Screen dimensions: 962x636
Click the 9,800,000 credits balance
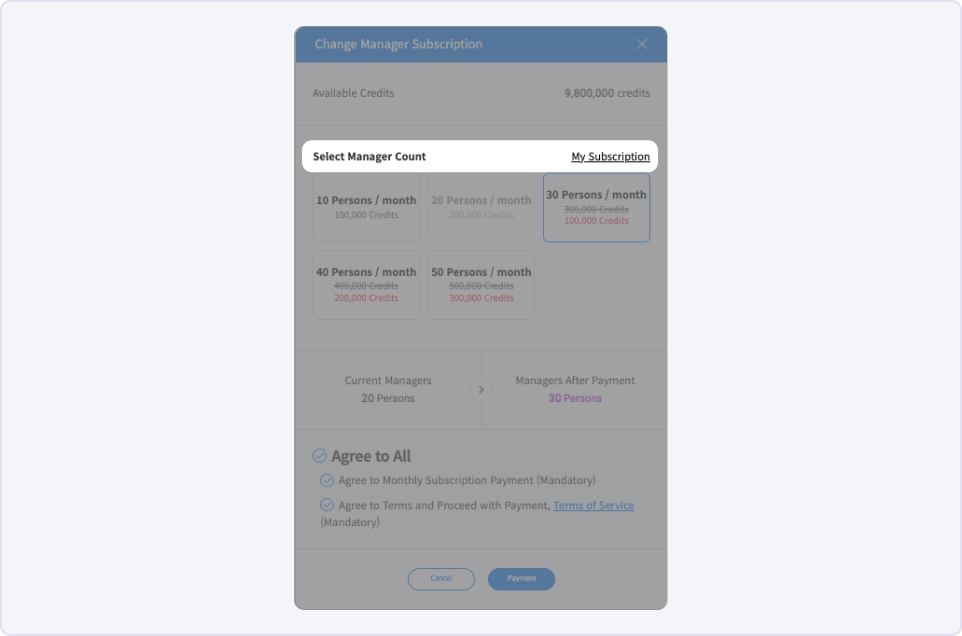pyautogui.click(x=607, y=93)
